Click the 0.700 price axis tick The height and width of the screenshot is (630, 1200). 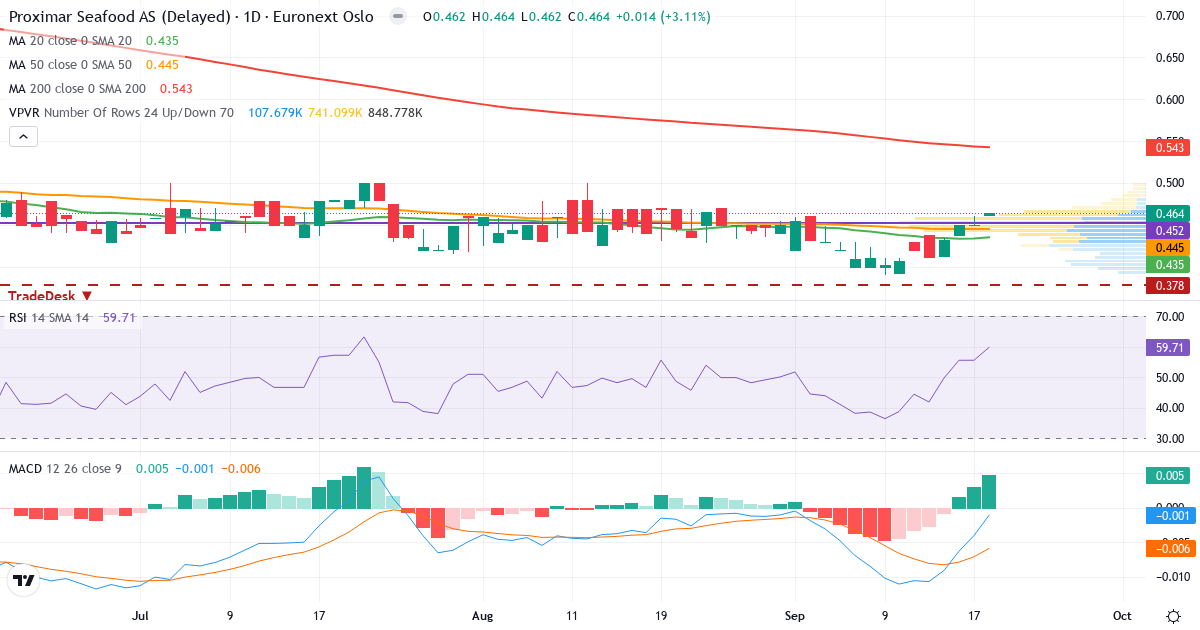[x=1169, y=16]
